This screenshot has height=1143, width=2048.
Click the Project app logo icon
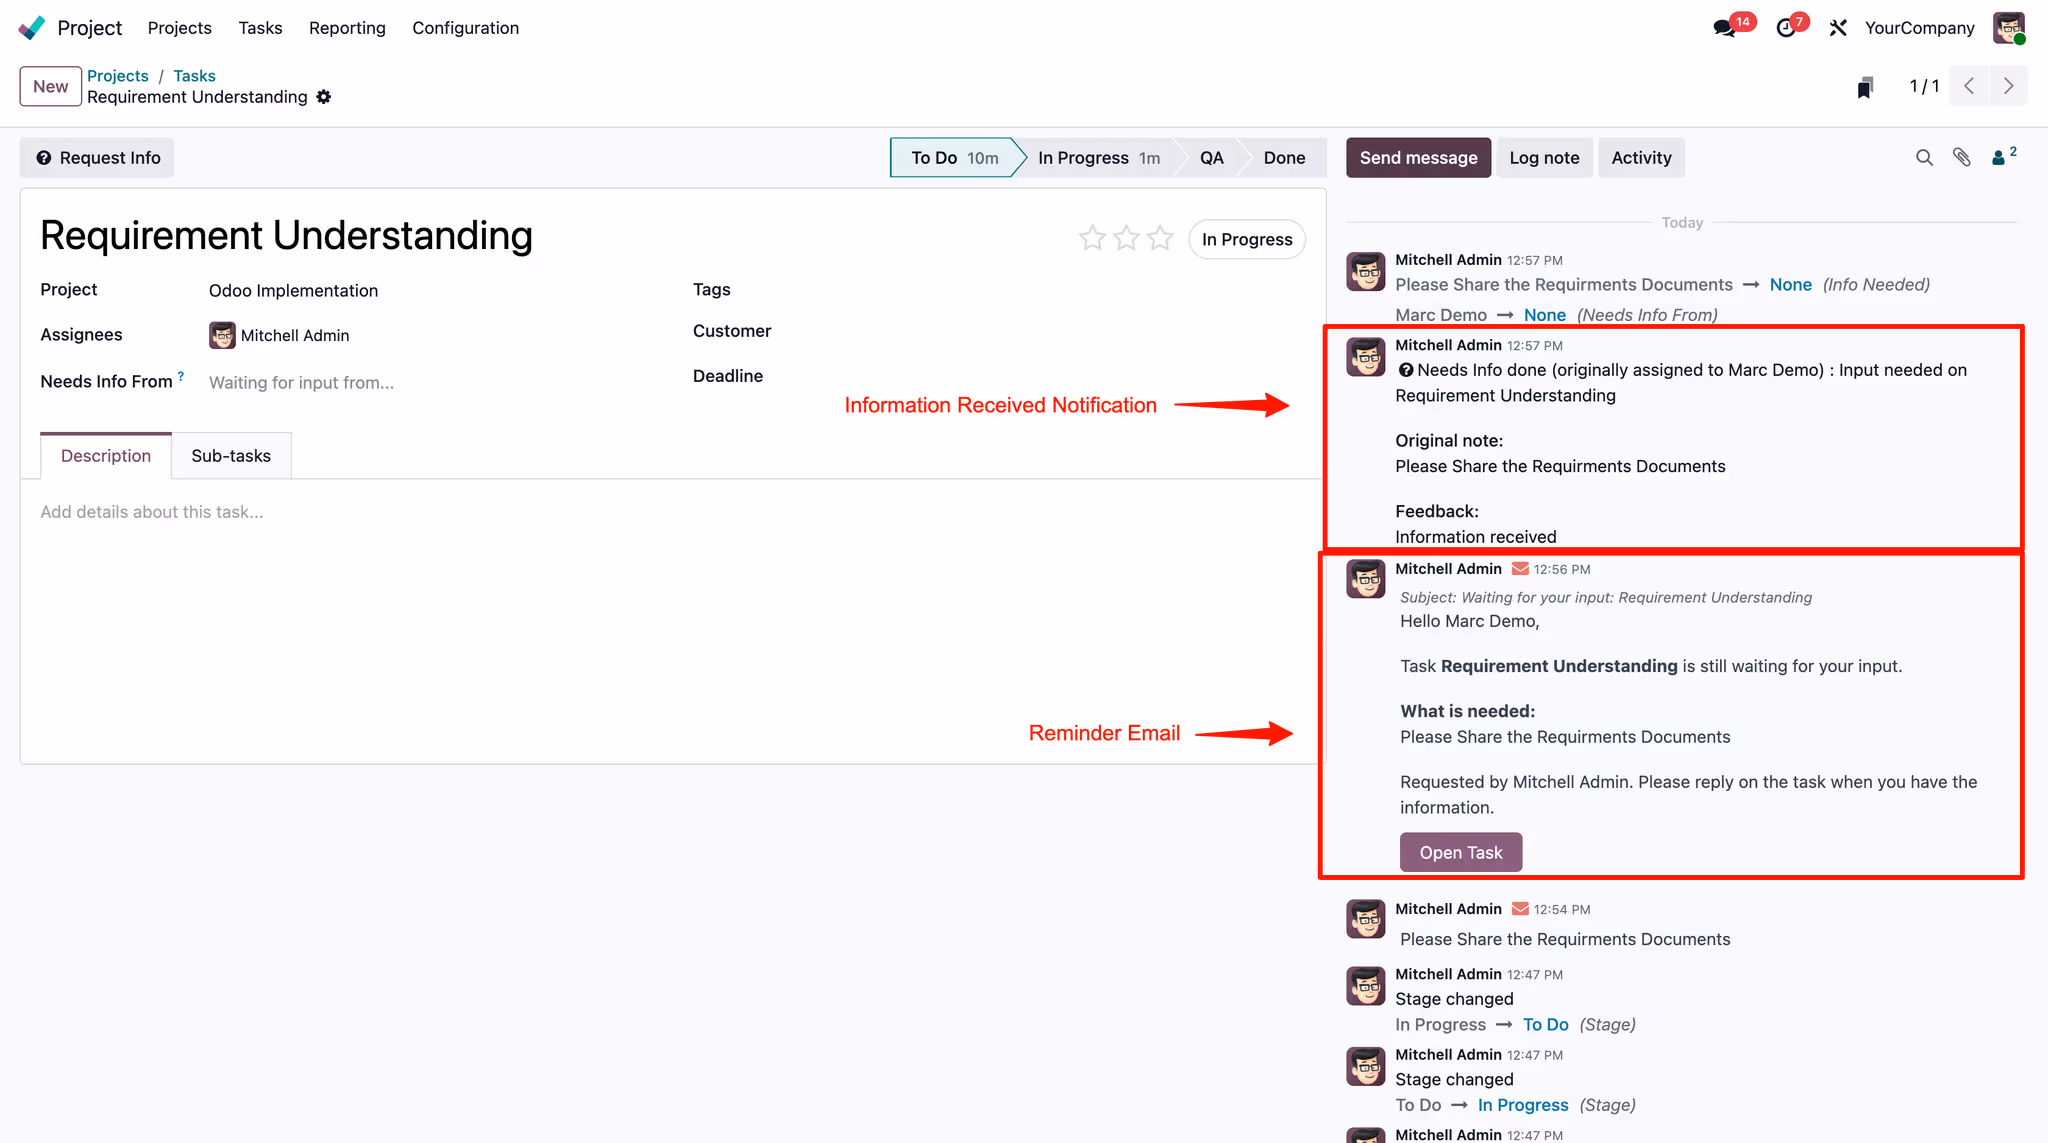click(32, 27)
